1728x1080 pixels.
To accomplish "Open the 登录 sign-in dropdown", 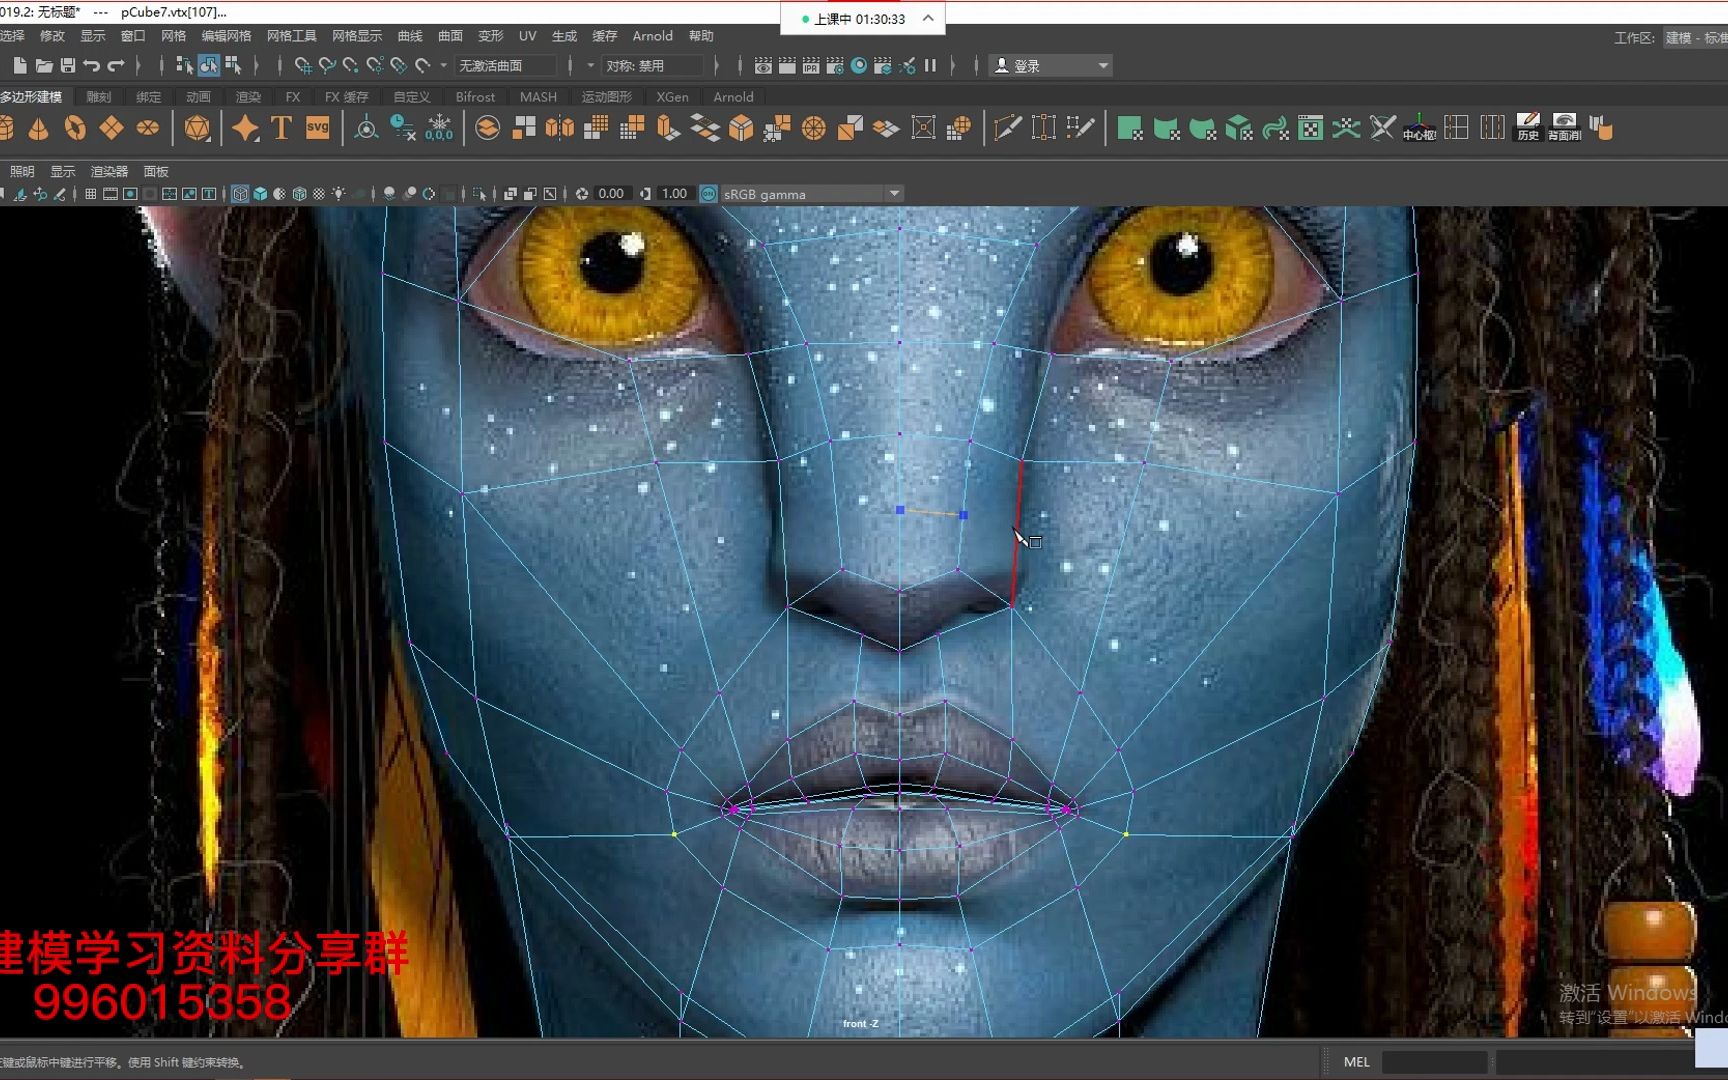I will click(x=1051, y=66).
